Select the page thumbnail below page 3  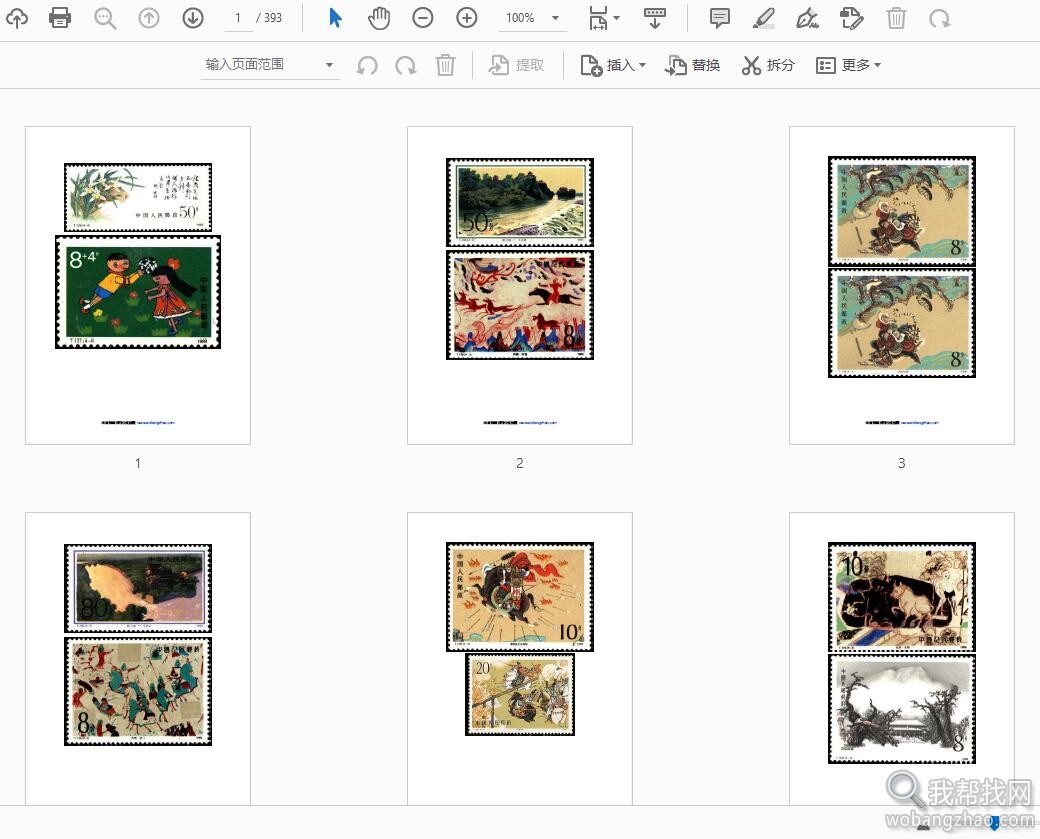point(902,659)
